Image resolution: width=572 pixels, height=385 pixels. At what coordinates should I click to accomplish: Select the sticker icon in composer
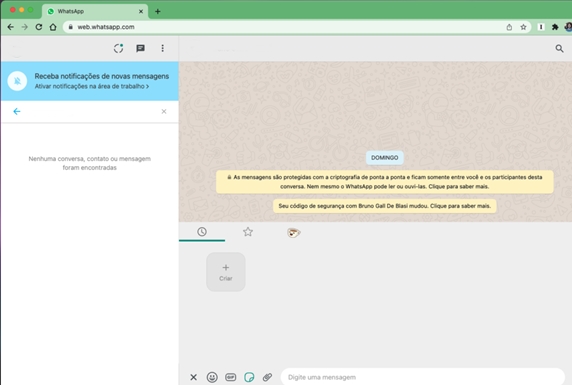point(249,377)
